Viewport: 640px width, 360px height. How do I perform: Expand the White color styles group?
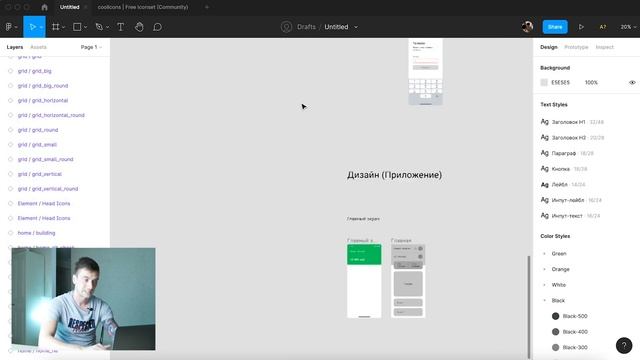[544, 285]
